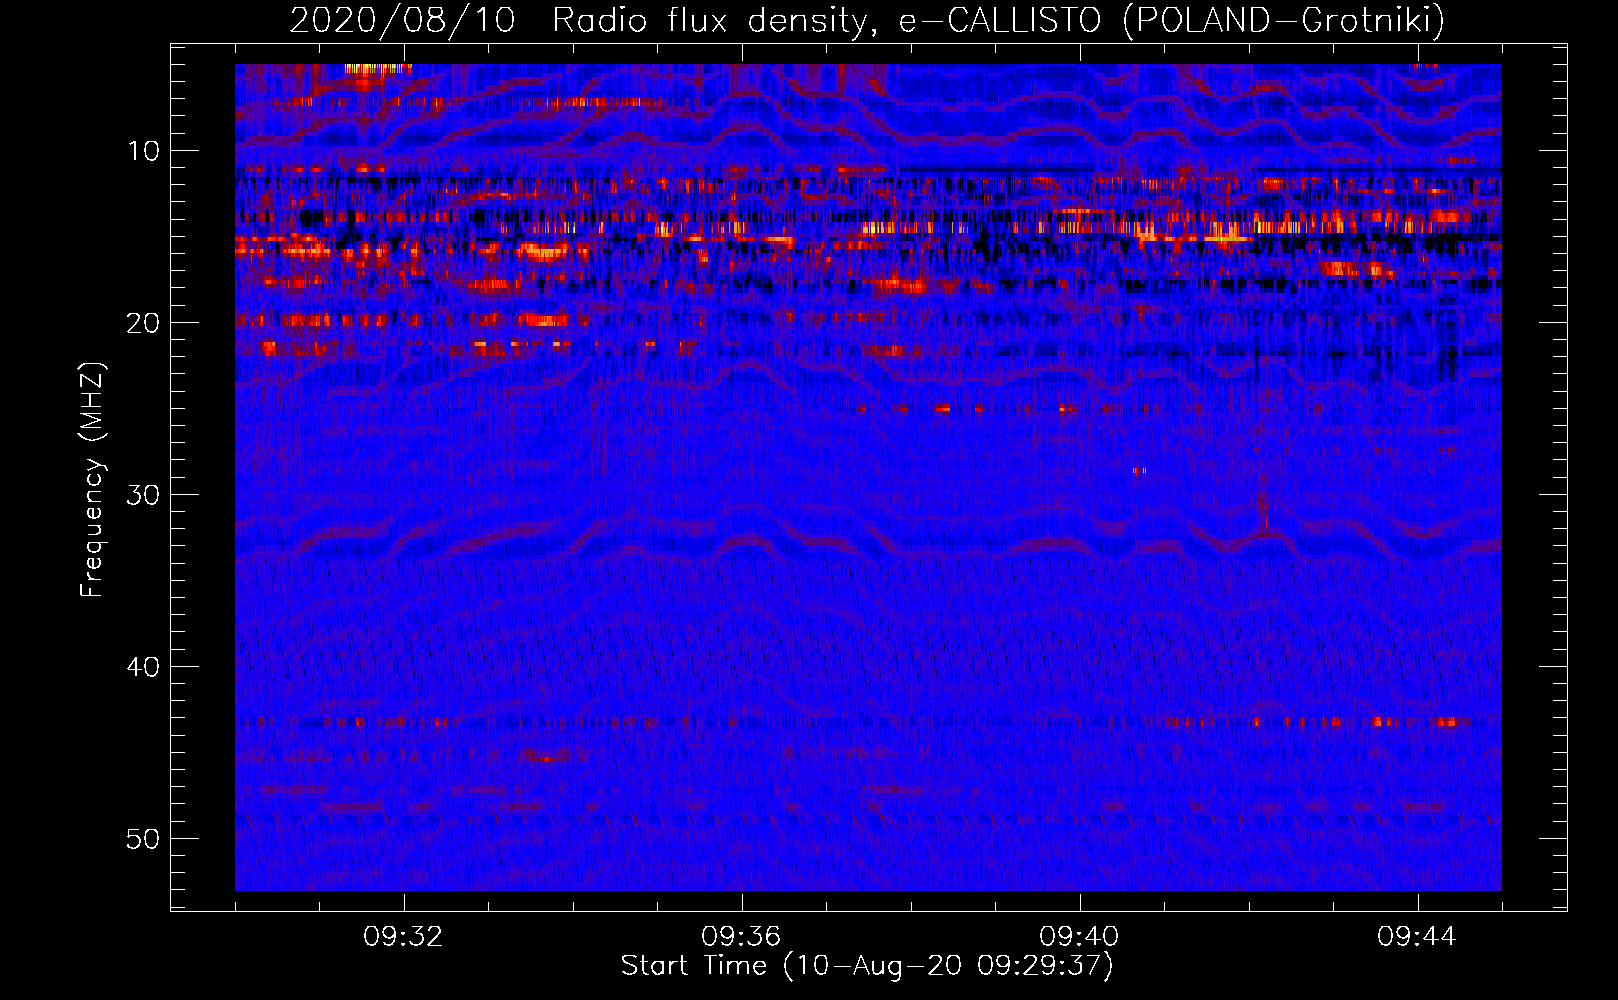
Task: Click the '50' frequency tick label
Action: [144, 839]
